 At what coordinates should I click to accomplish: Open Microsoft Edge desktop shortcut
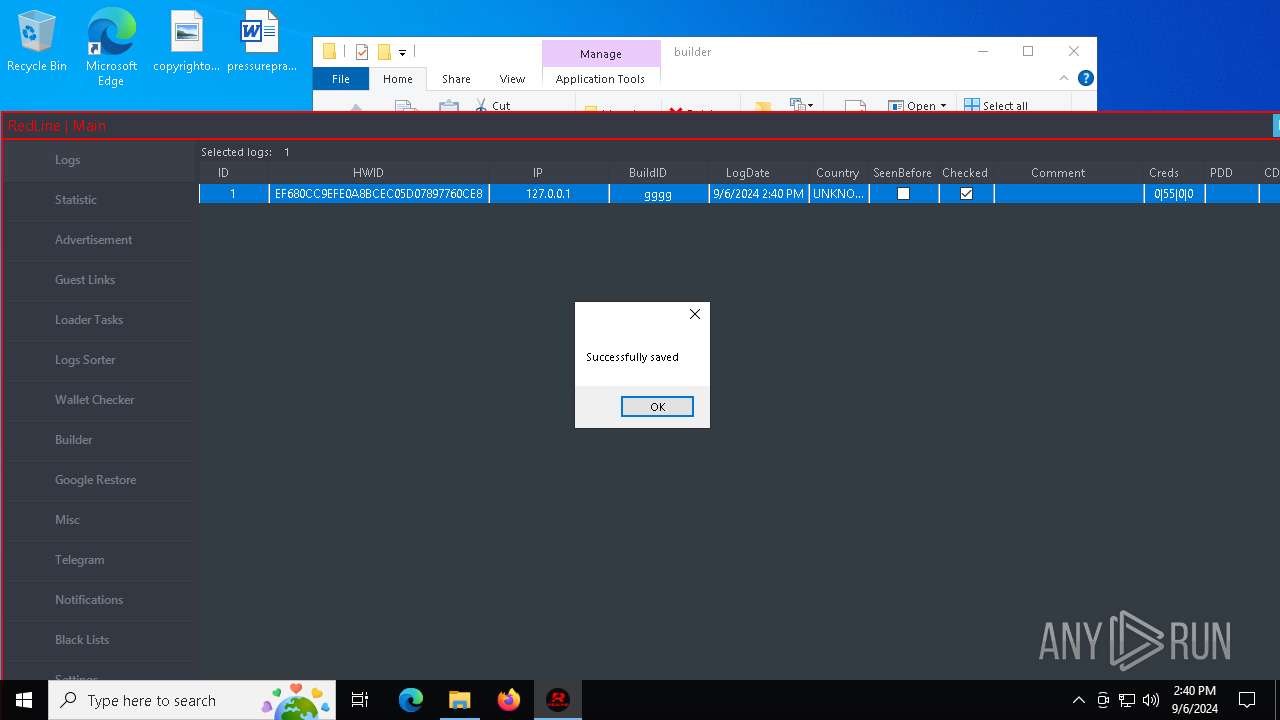coord(111,48)
